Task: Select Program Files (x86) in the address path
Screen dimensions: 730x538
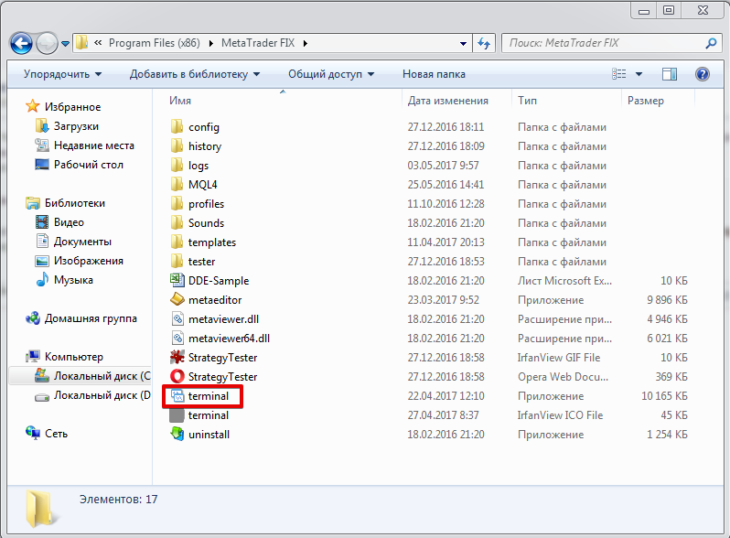Action: point(154,43)
